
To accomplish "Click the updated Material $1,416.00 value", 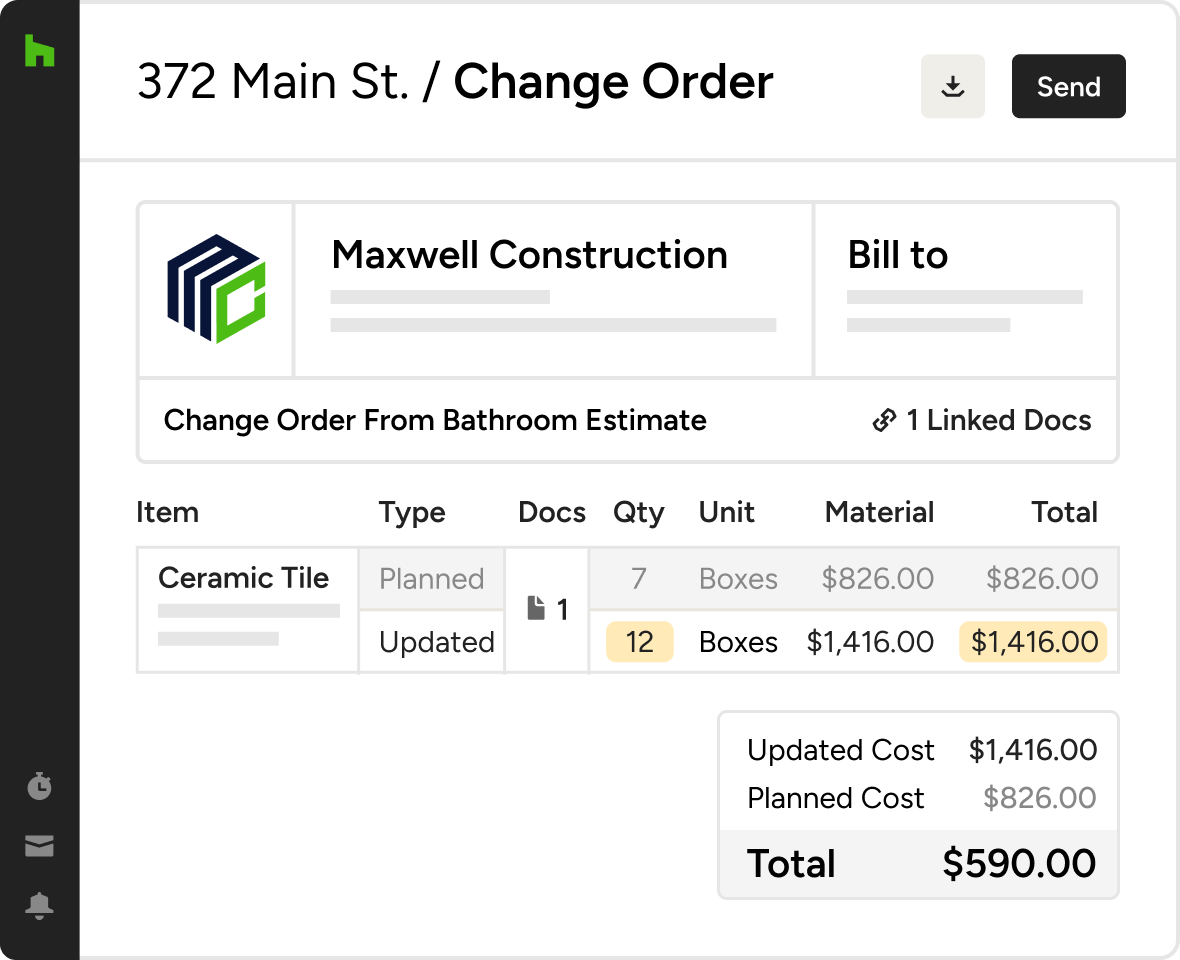I will click(x=870, y=642).
